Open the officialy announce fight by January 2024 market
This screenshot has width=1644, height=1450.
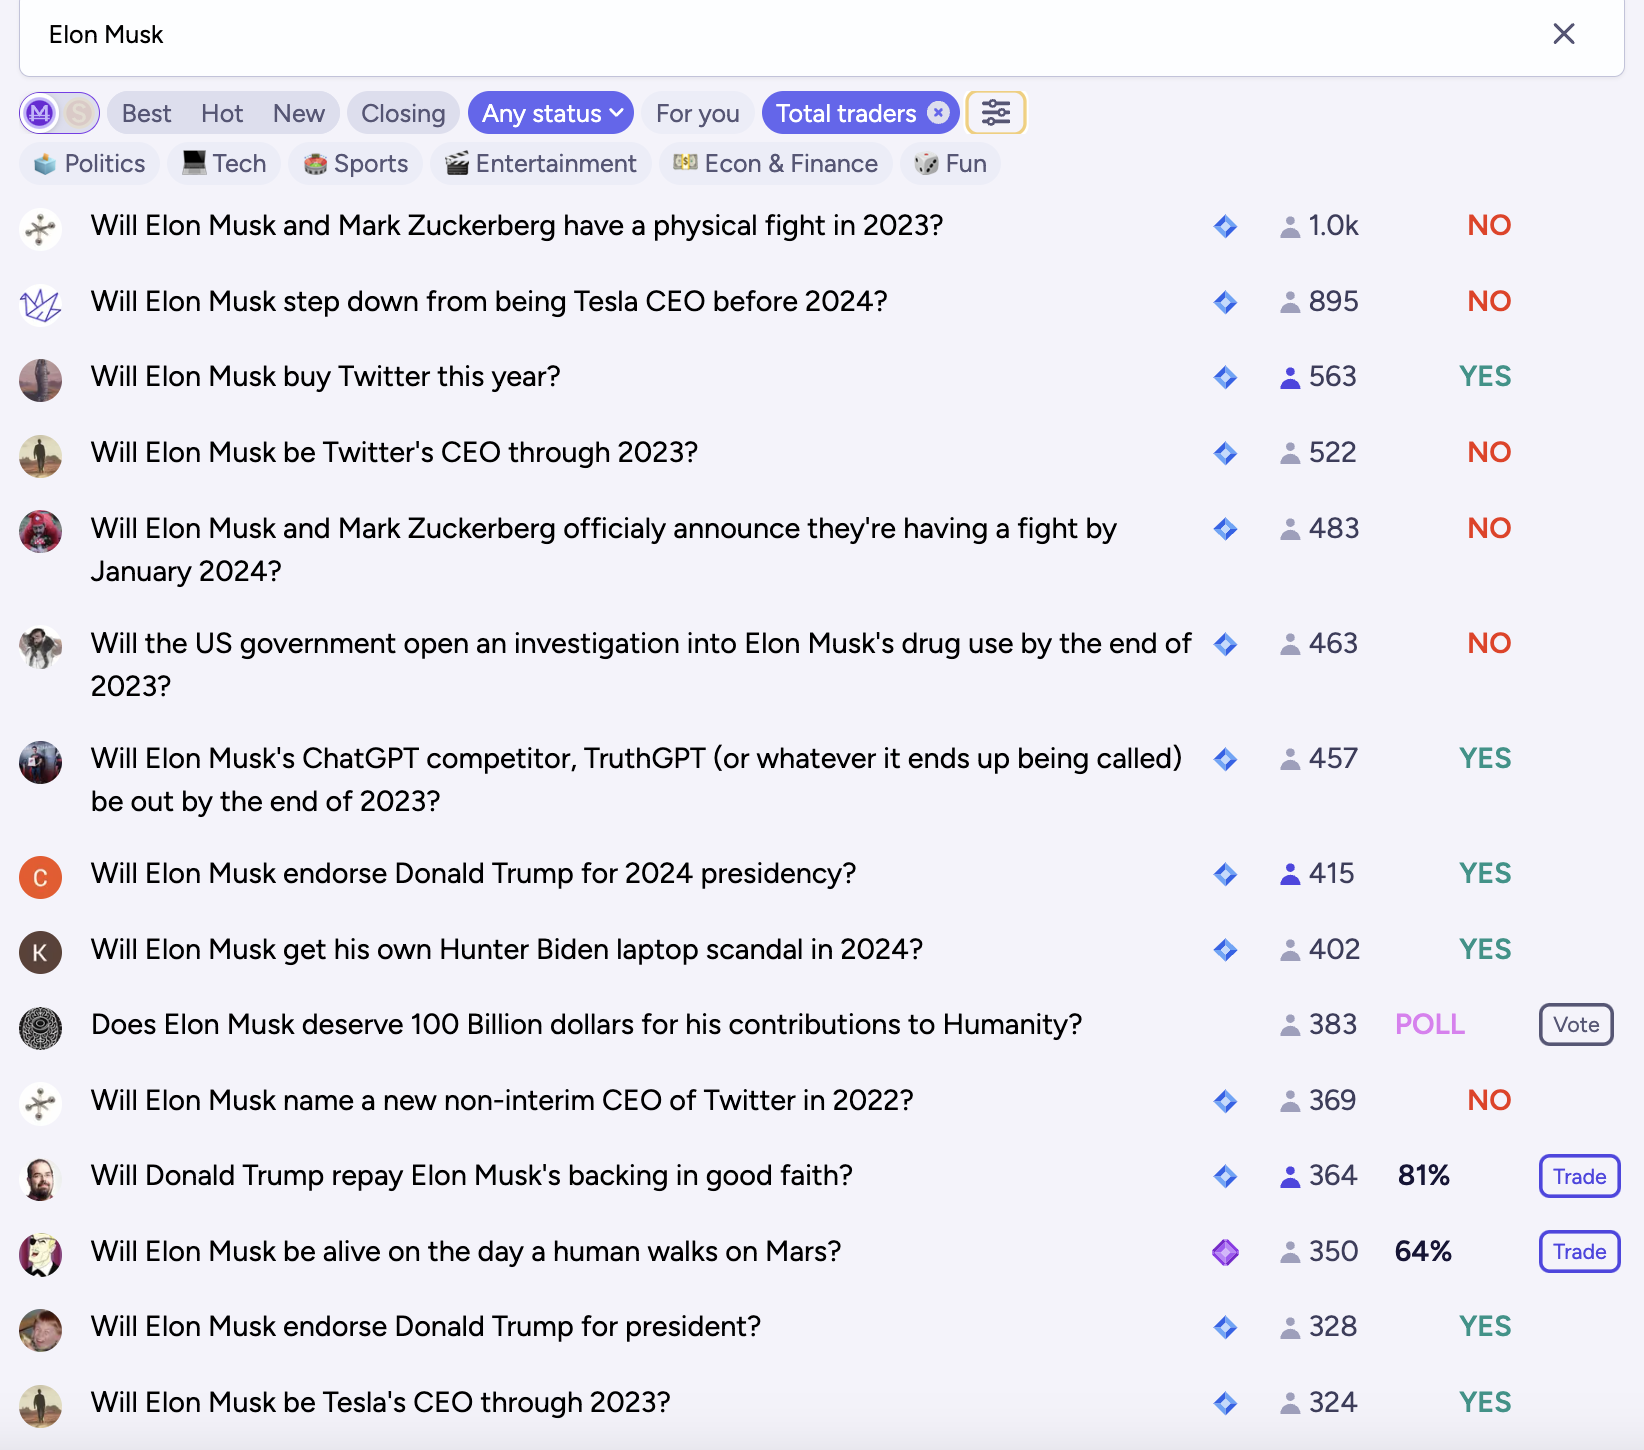click(x=604, y=549)
